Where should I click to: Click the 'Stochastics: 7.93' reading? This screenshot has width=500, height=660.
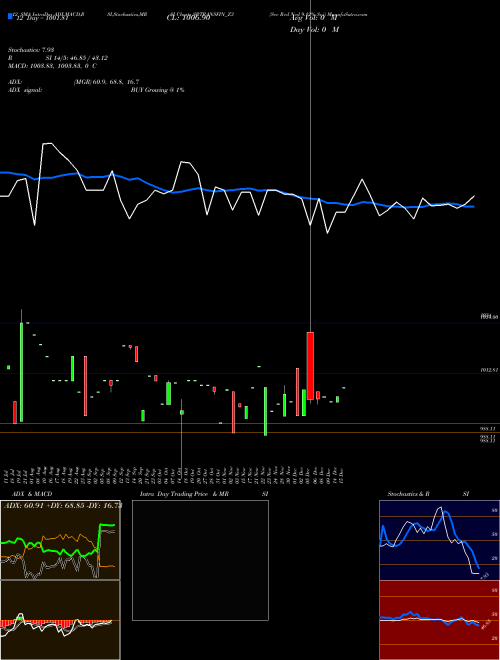point(31,50)
